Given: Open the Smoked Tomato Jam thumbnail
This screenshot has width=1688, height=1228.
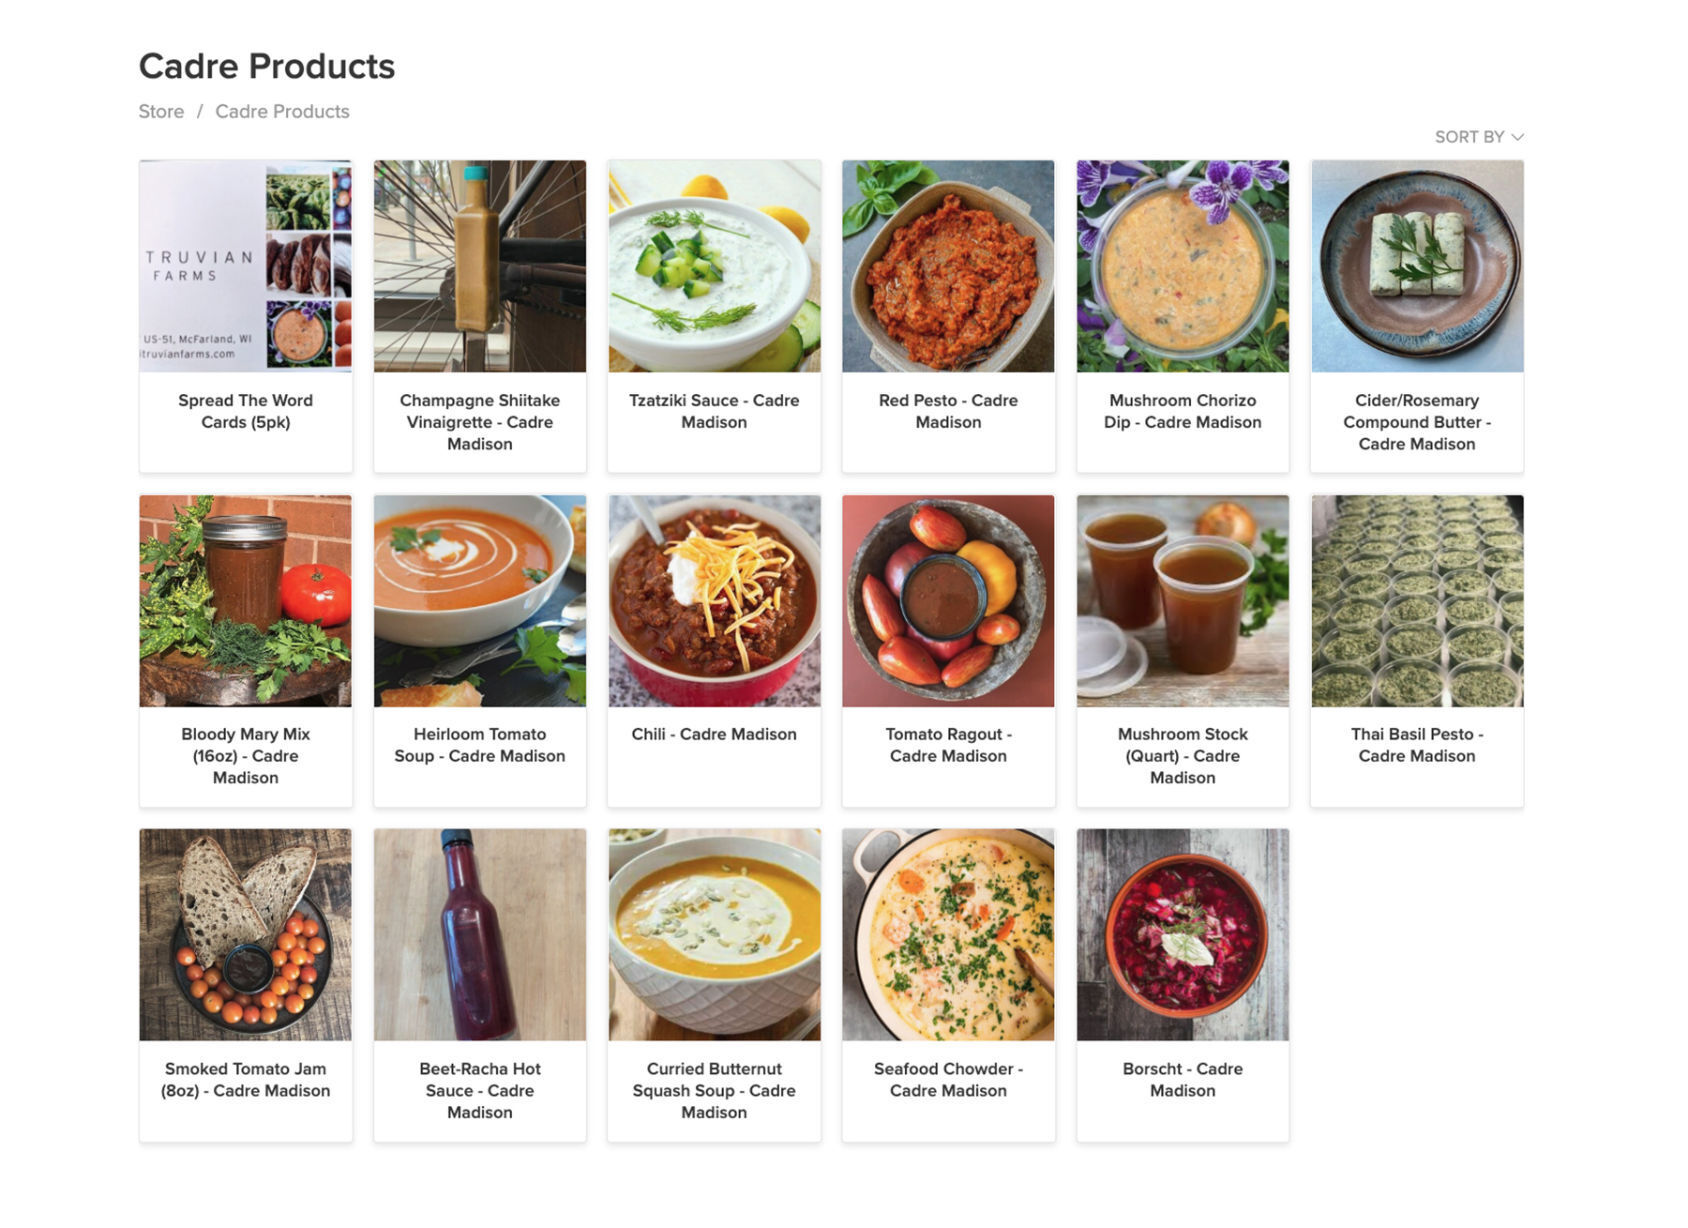Looking at the screenshot, I should (x=243, y=934).
